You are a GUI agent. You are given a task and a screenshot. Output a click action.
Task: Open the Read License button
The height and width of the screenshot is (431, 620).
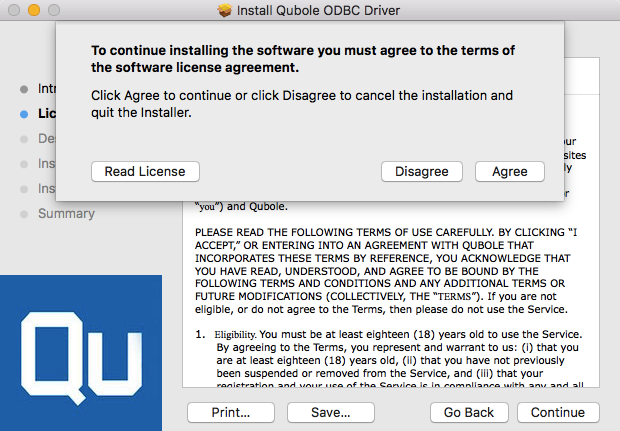(x=145, y=172)
